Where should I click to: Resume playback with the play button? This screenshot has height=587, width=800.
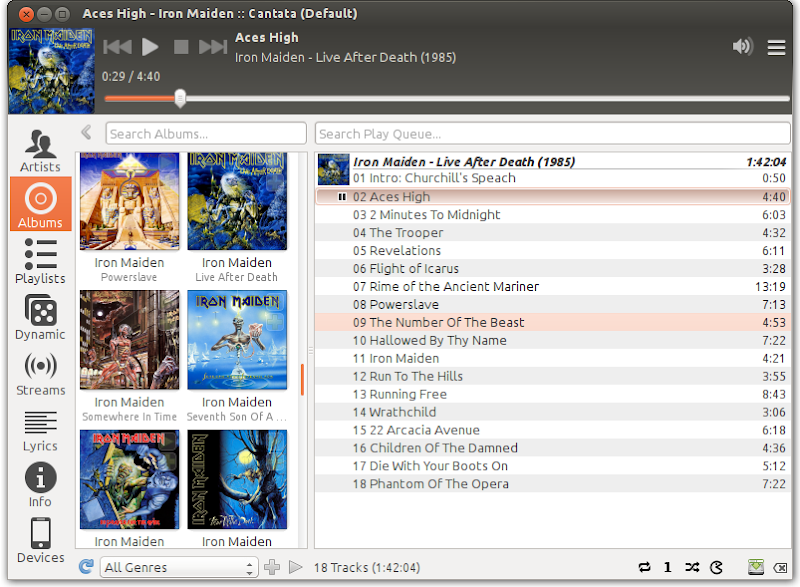pyautogui.click(x=149, y=47)
